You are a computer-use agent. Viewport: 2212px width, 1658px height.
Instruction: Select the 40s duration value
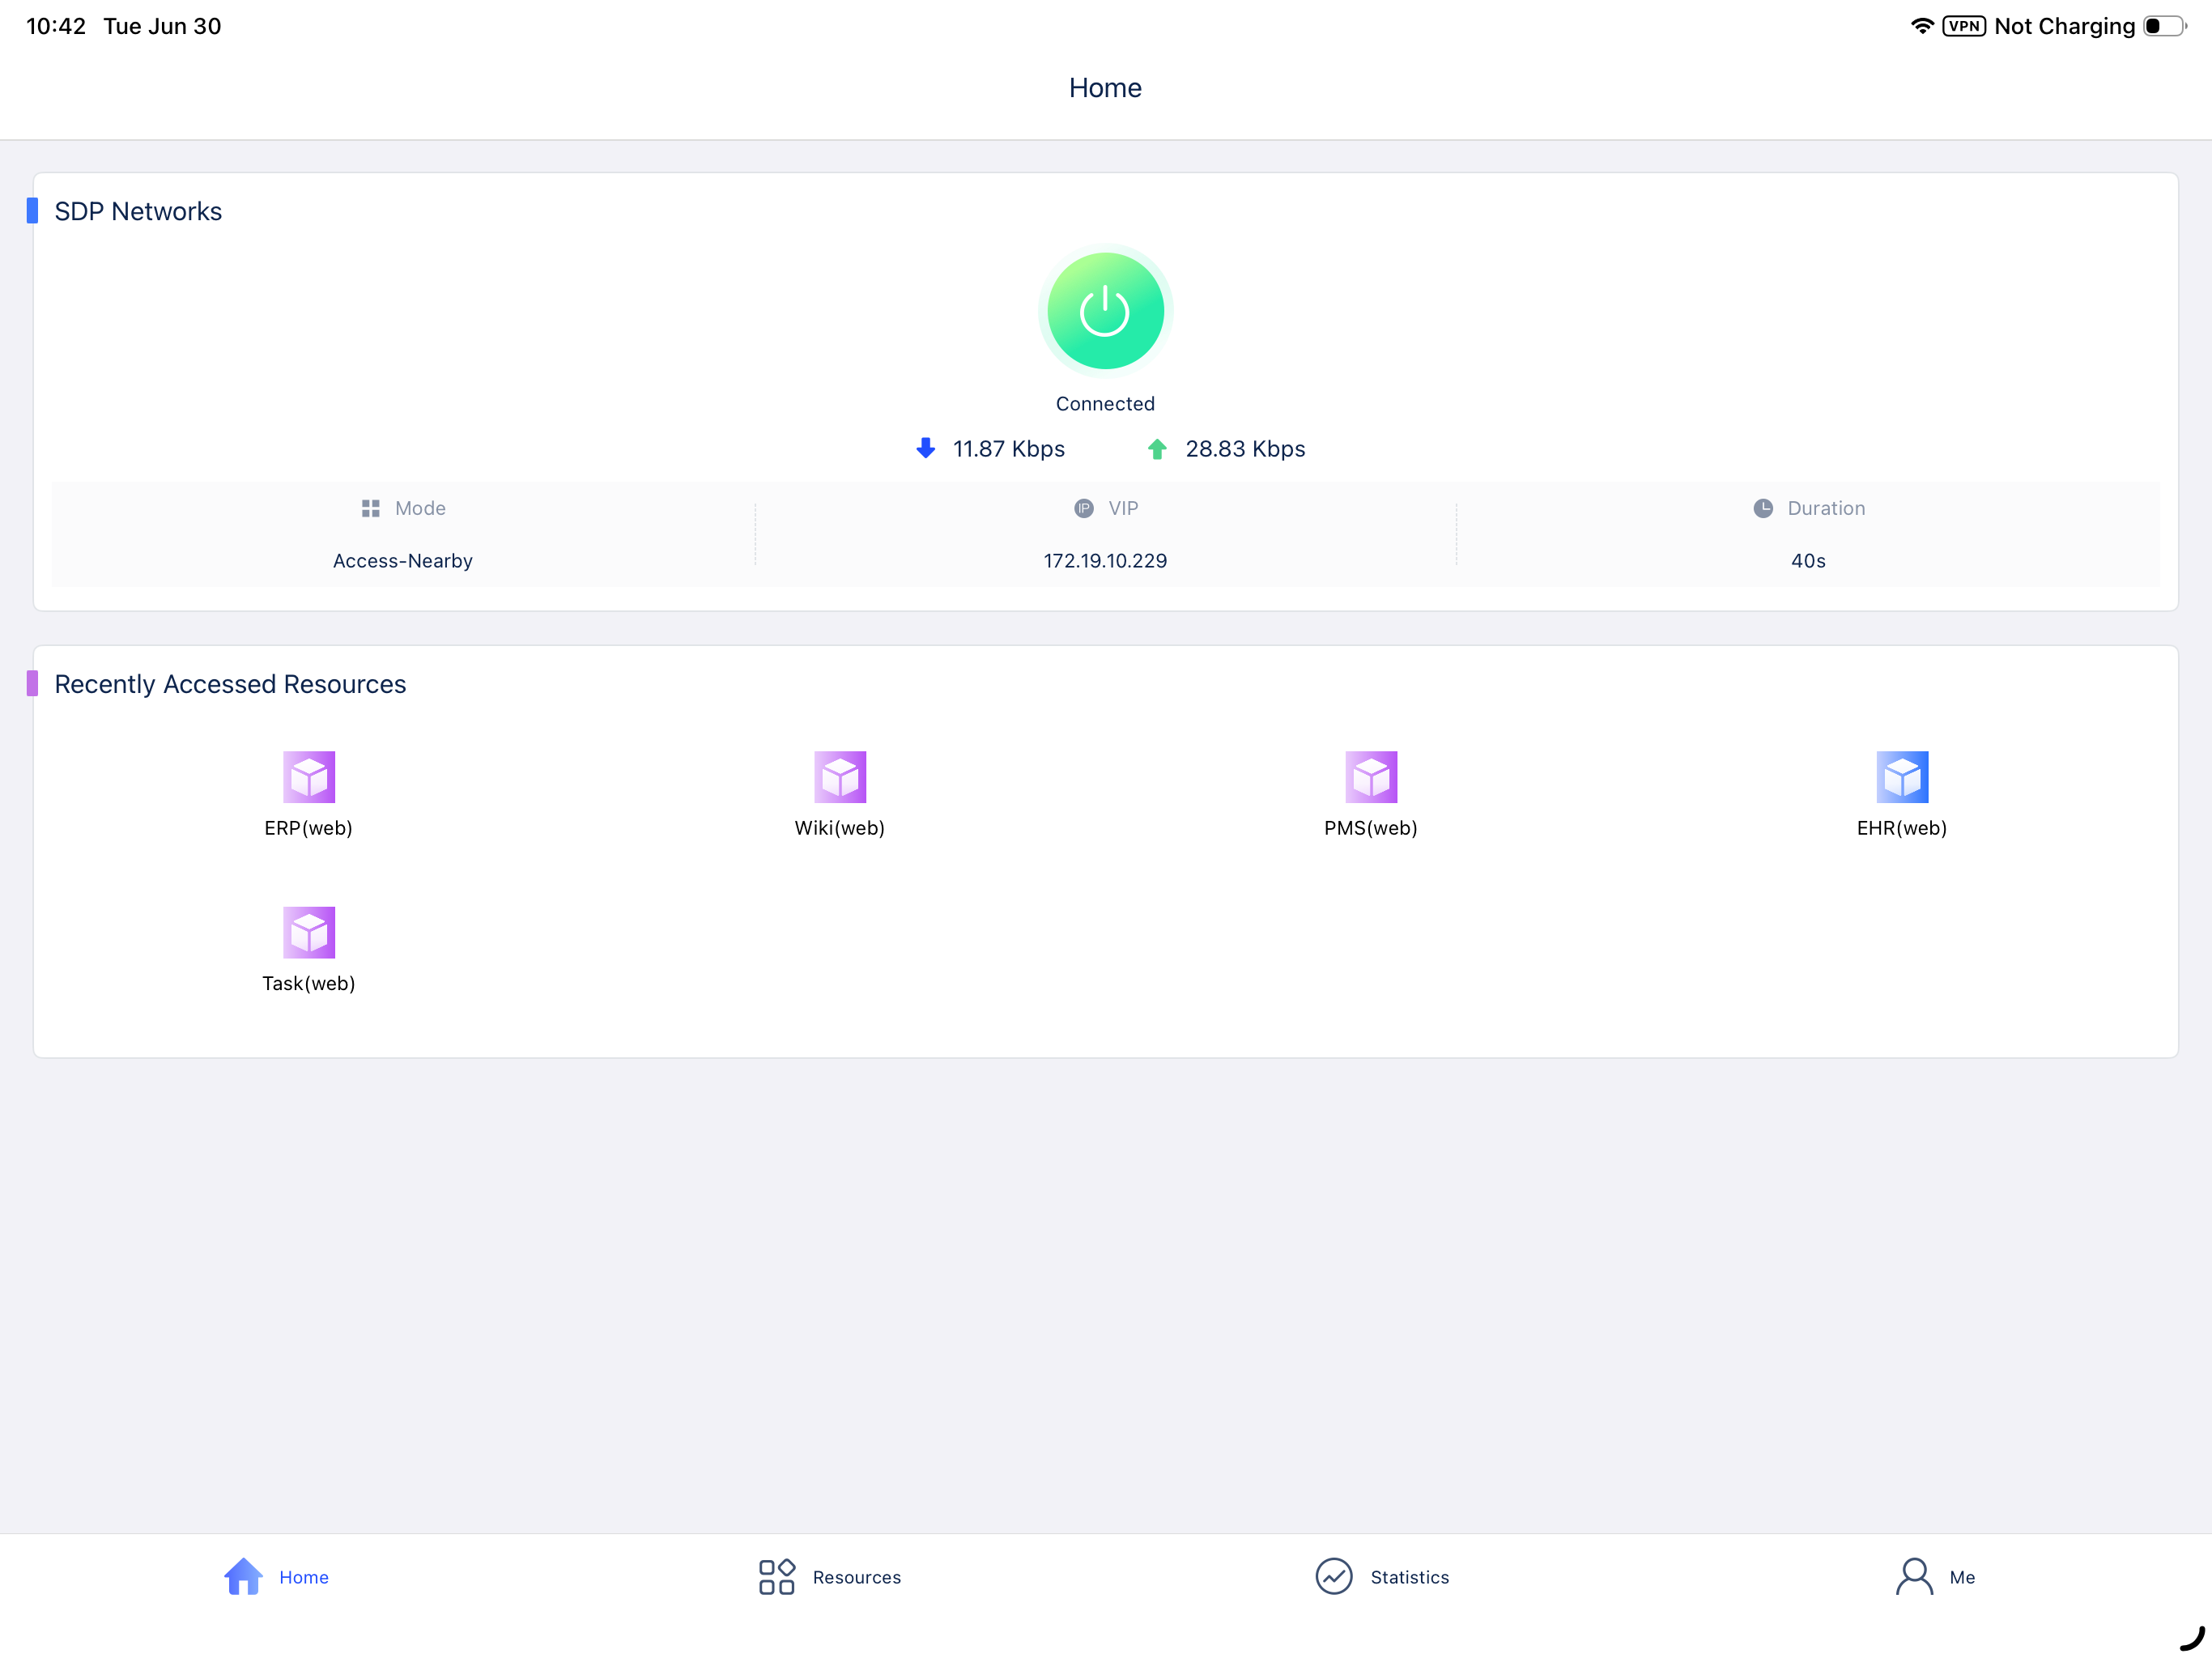[x=1808, y=561]
